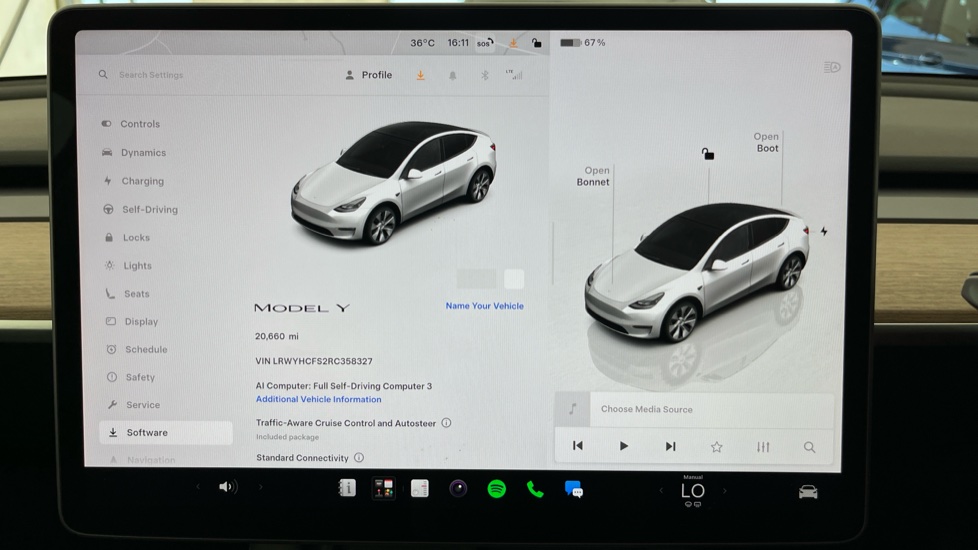The width and height of the screenshot is (978, 550).
Task: Open media search magnifier icon
Action: tap(810, 447)
